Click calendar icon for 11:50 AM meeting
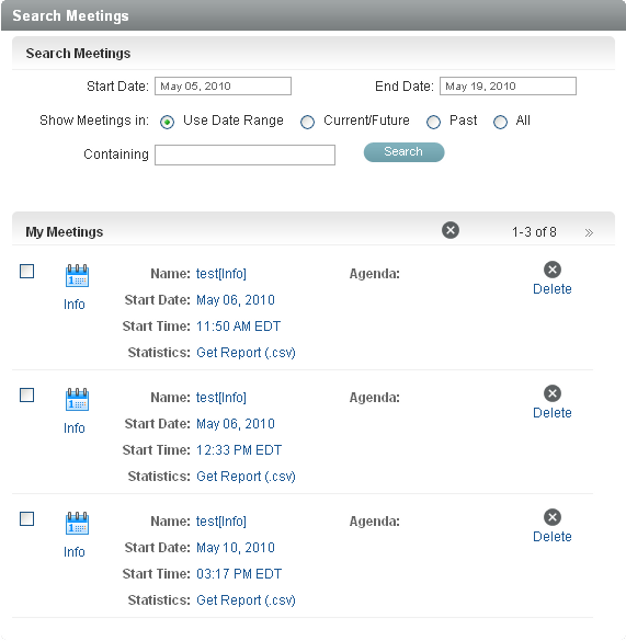The image size is (626, 641). click(77, 276)
